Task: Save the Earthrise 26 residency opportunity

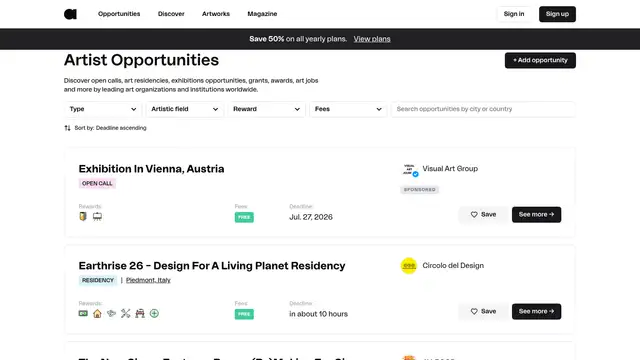Action: (483, 311)
